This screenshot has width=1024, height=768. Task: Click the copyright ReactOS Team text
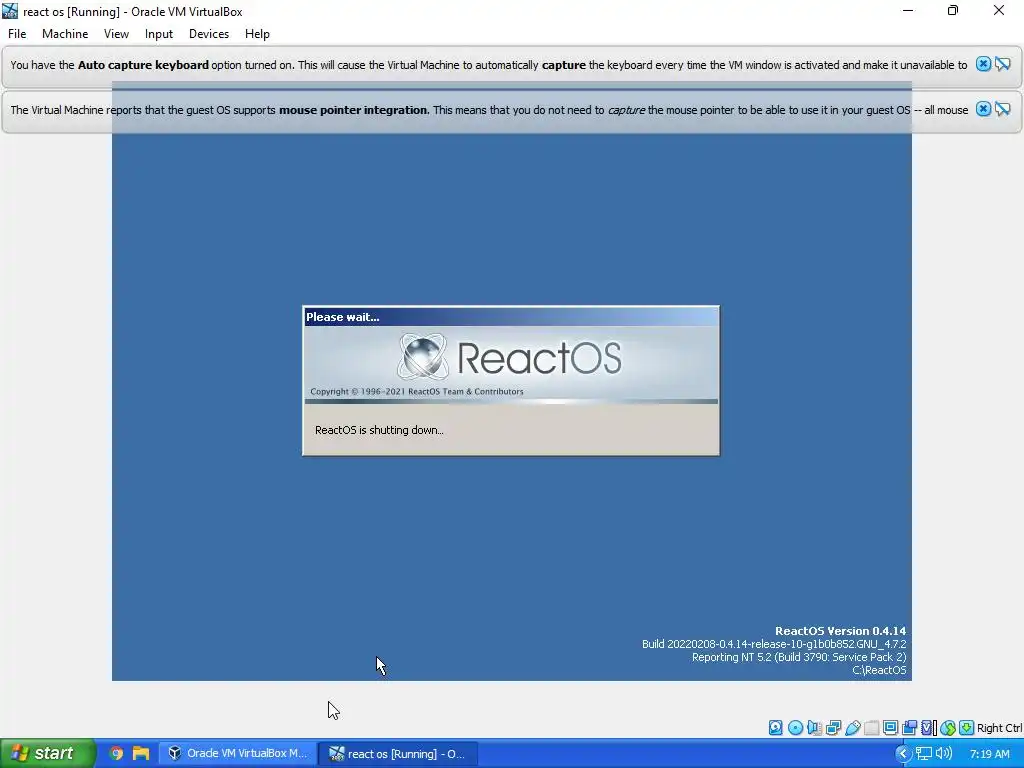click(x=417, y=391)
